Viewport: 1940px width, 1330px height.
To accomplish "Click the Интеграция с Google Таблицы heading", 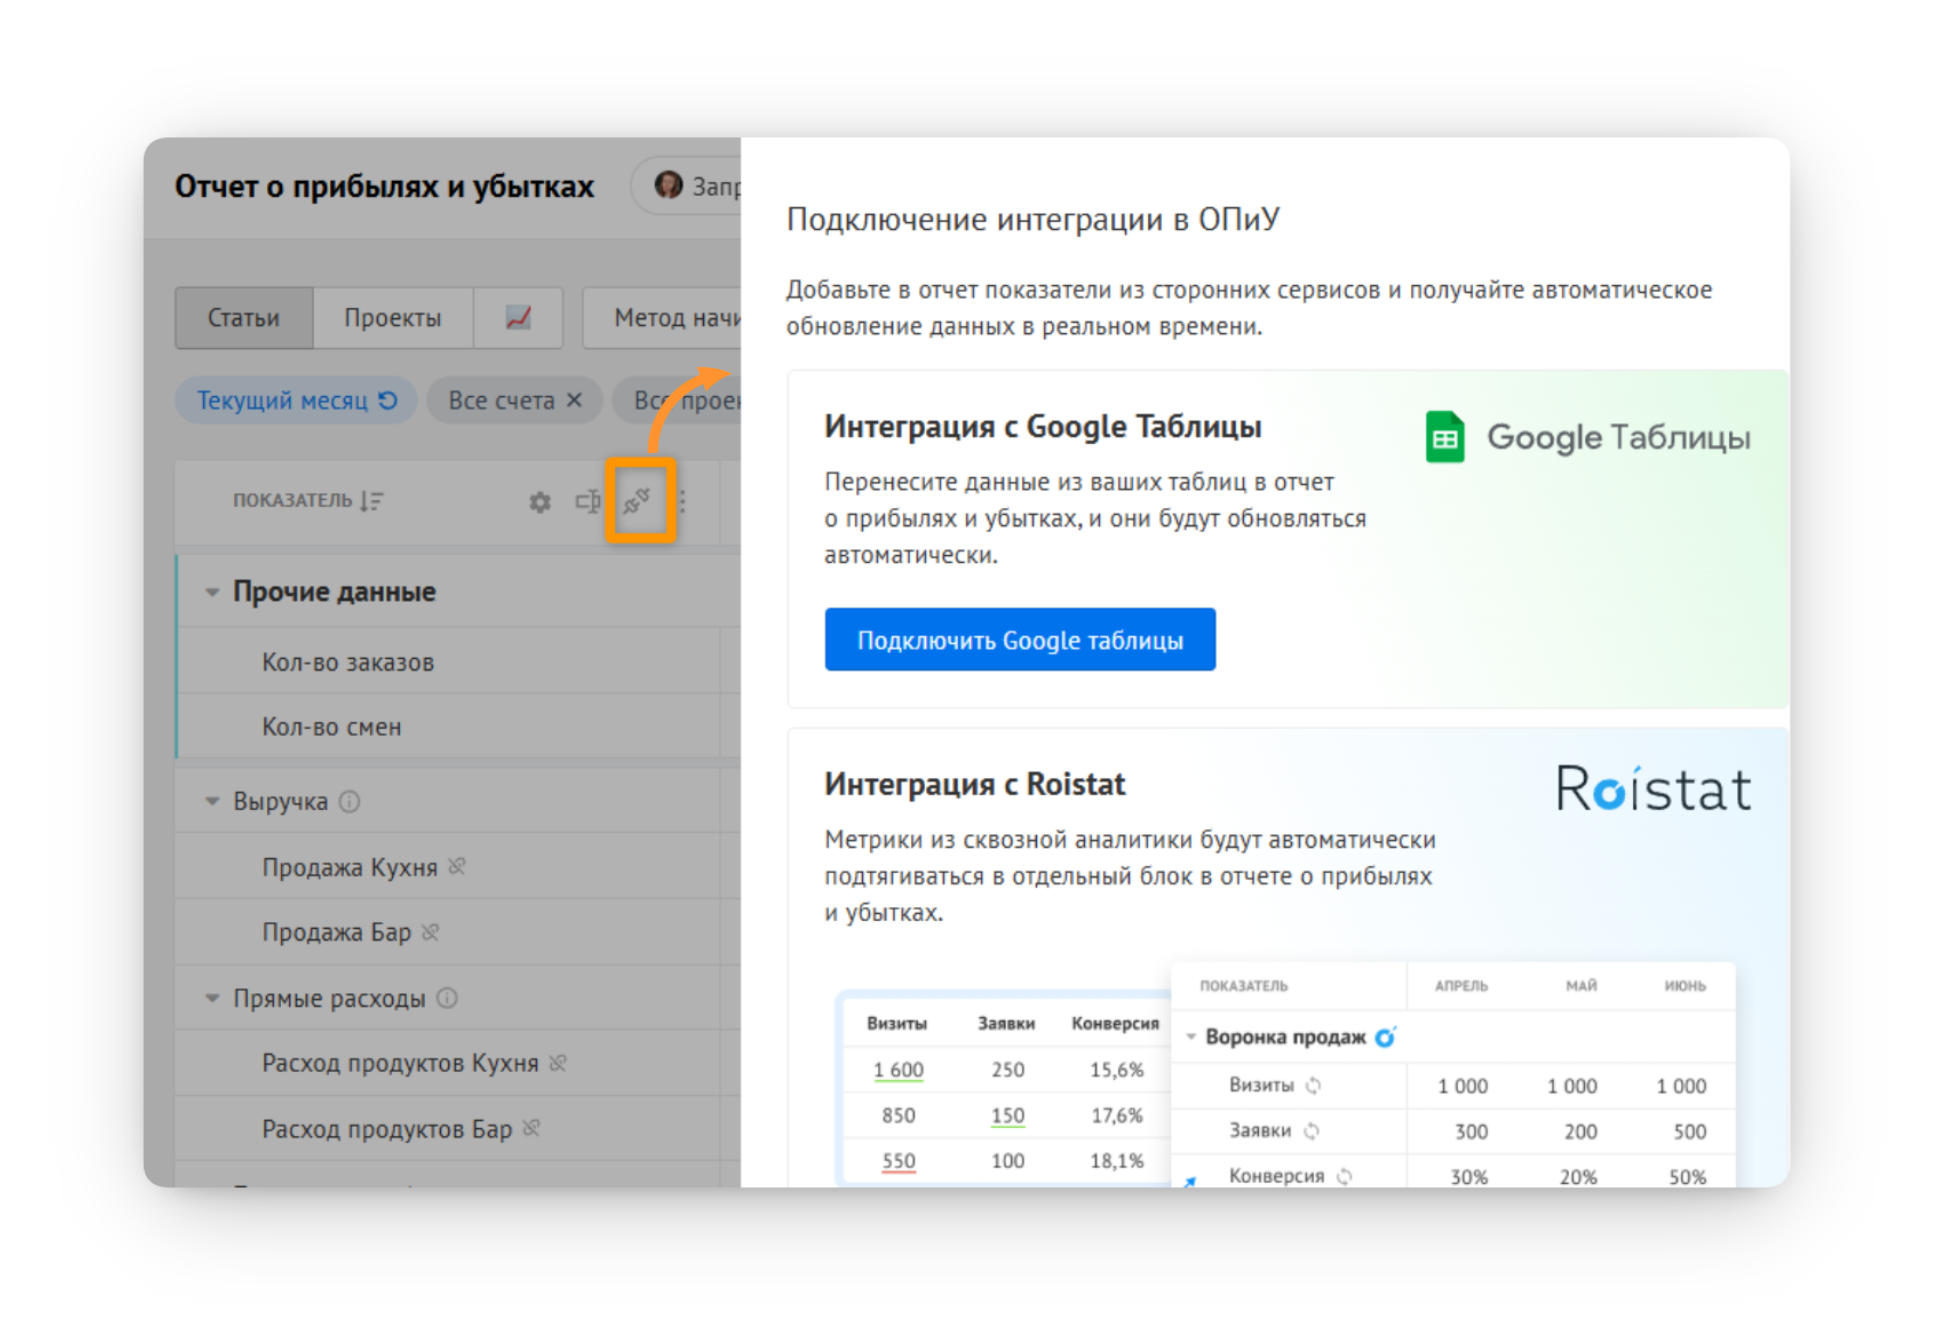I will tap(1043, 427).
